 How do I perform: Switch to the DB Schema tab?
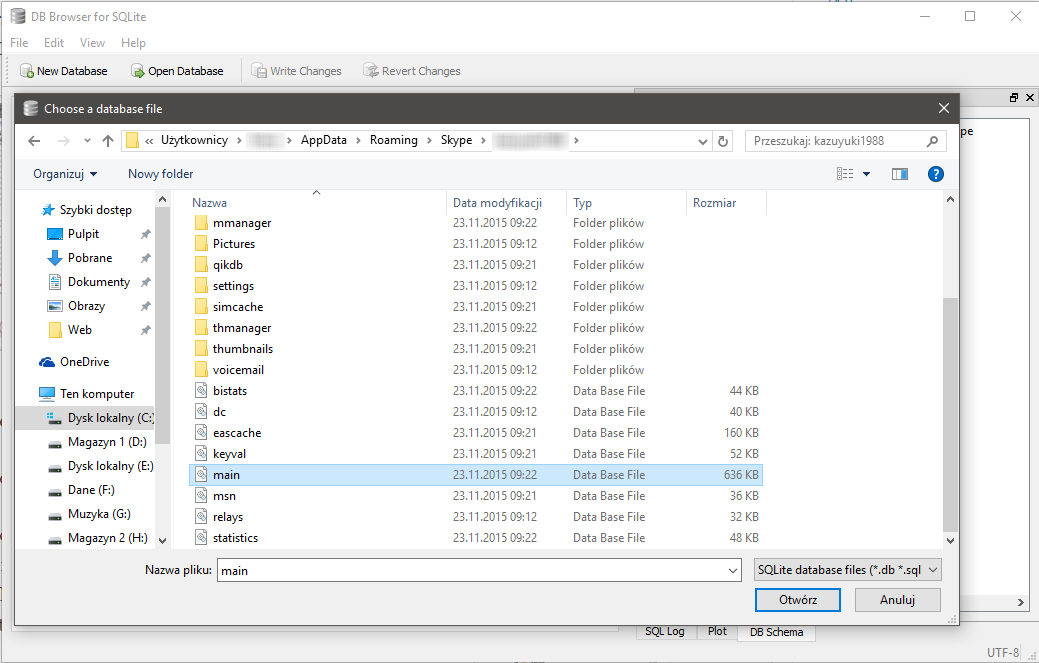pos(777,632)
